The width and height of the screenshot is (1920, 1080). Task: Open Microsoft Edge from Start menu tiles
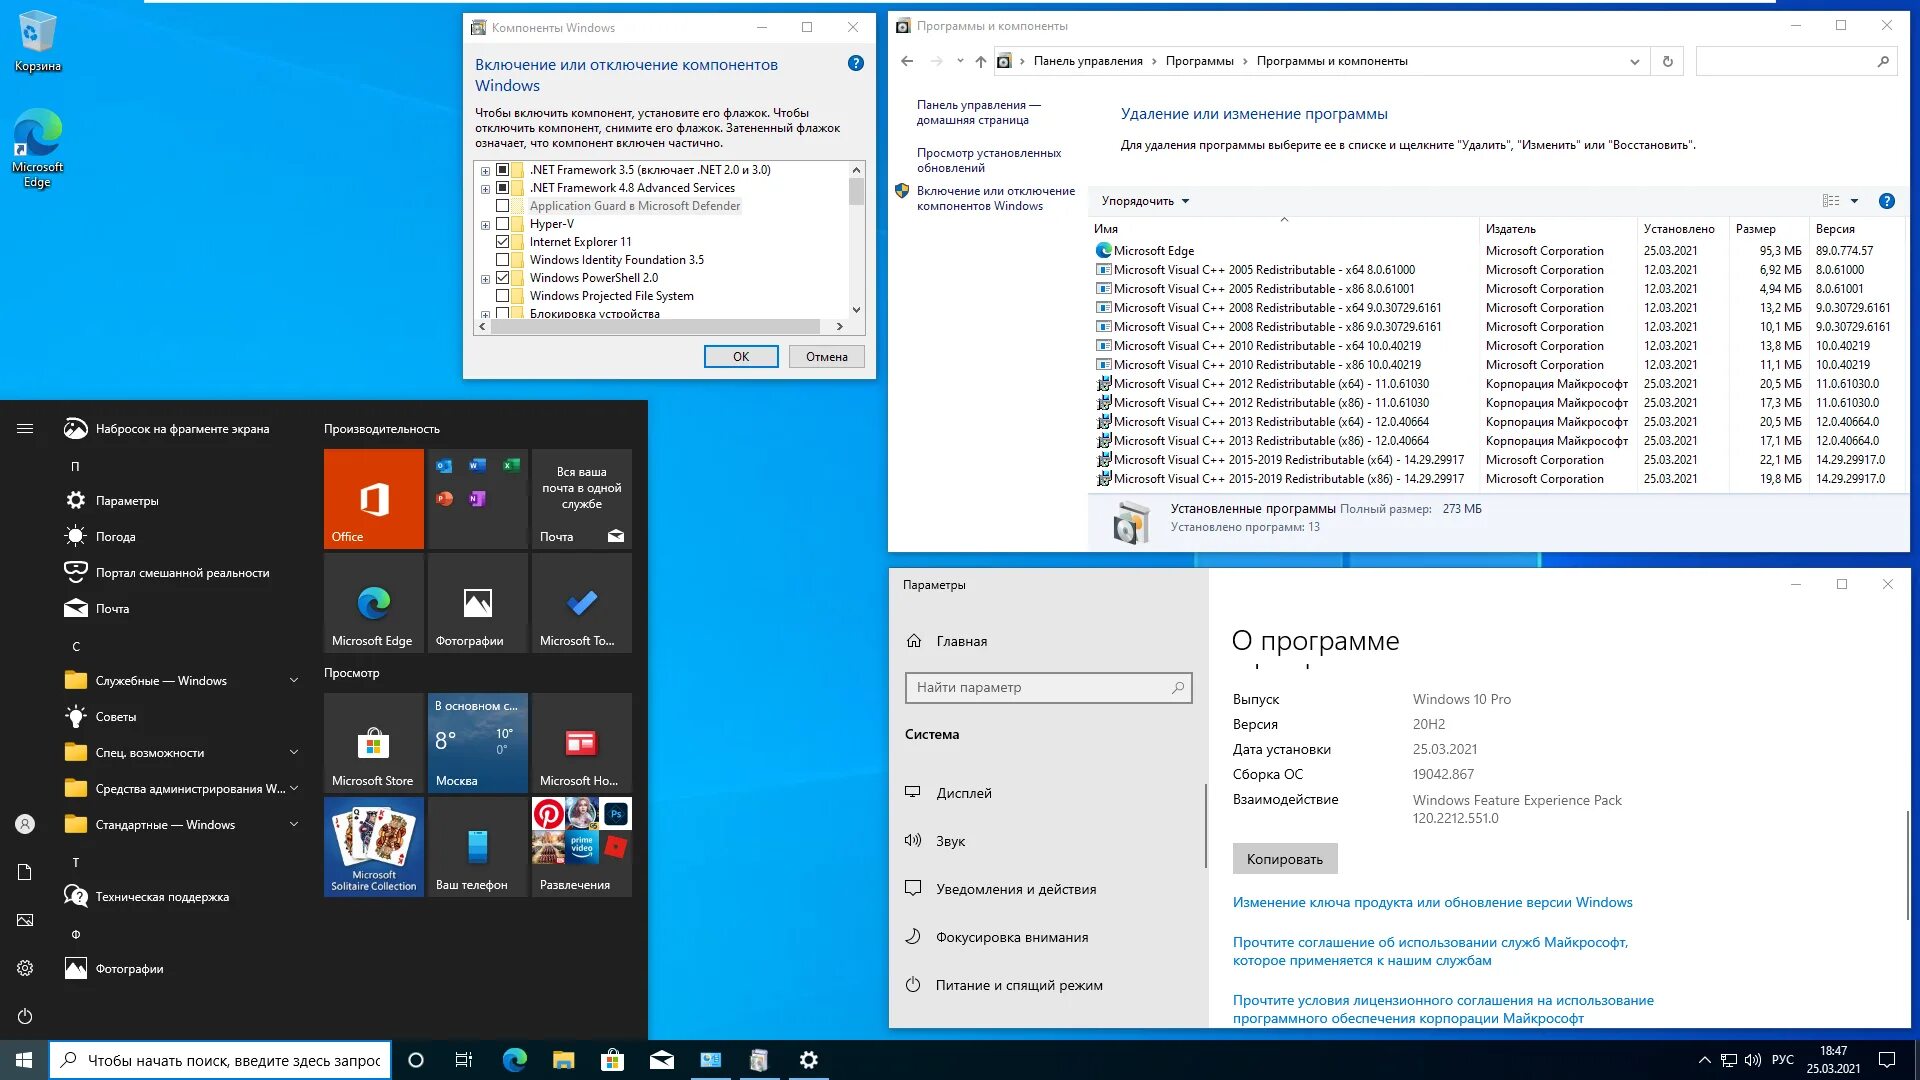pos(373,611)
